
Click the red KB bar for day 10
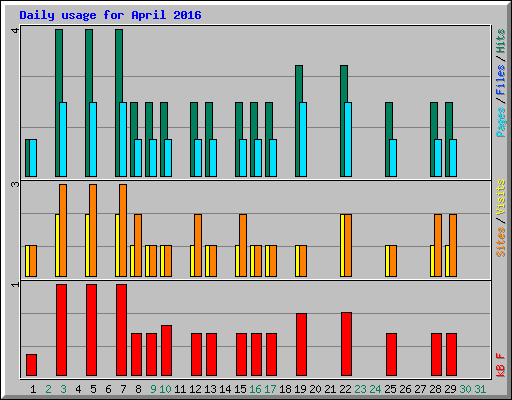click(x=166, y=351)
